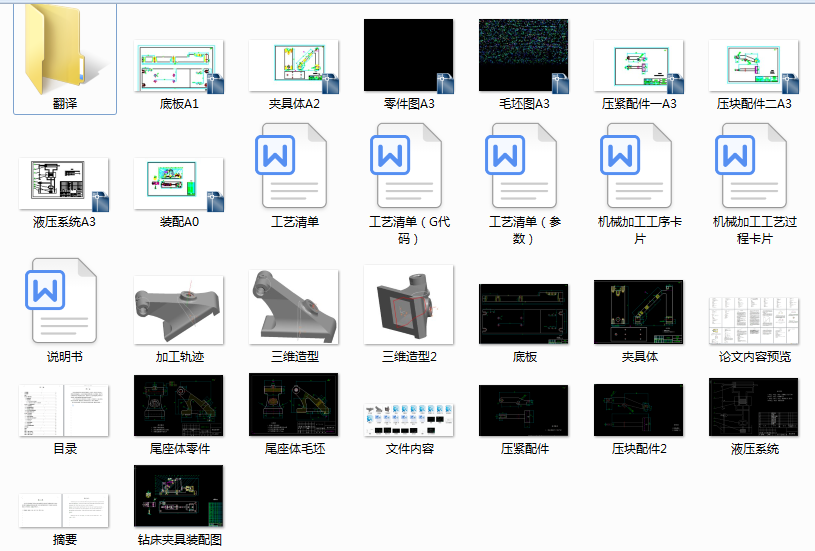Select the 三维造型2 model image
The width and height of the screenshot is (815, 551).
(x=409, y=305)
